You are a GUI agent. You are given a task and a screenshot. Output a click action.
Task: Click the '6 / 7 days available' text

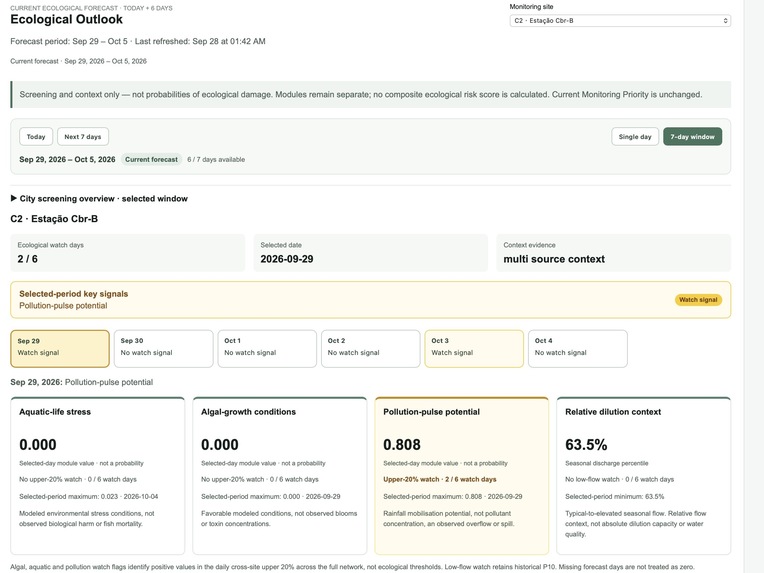[x=216, y=159]
